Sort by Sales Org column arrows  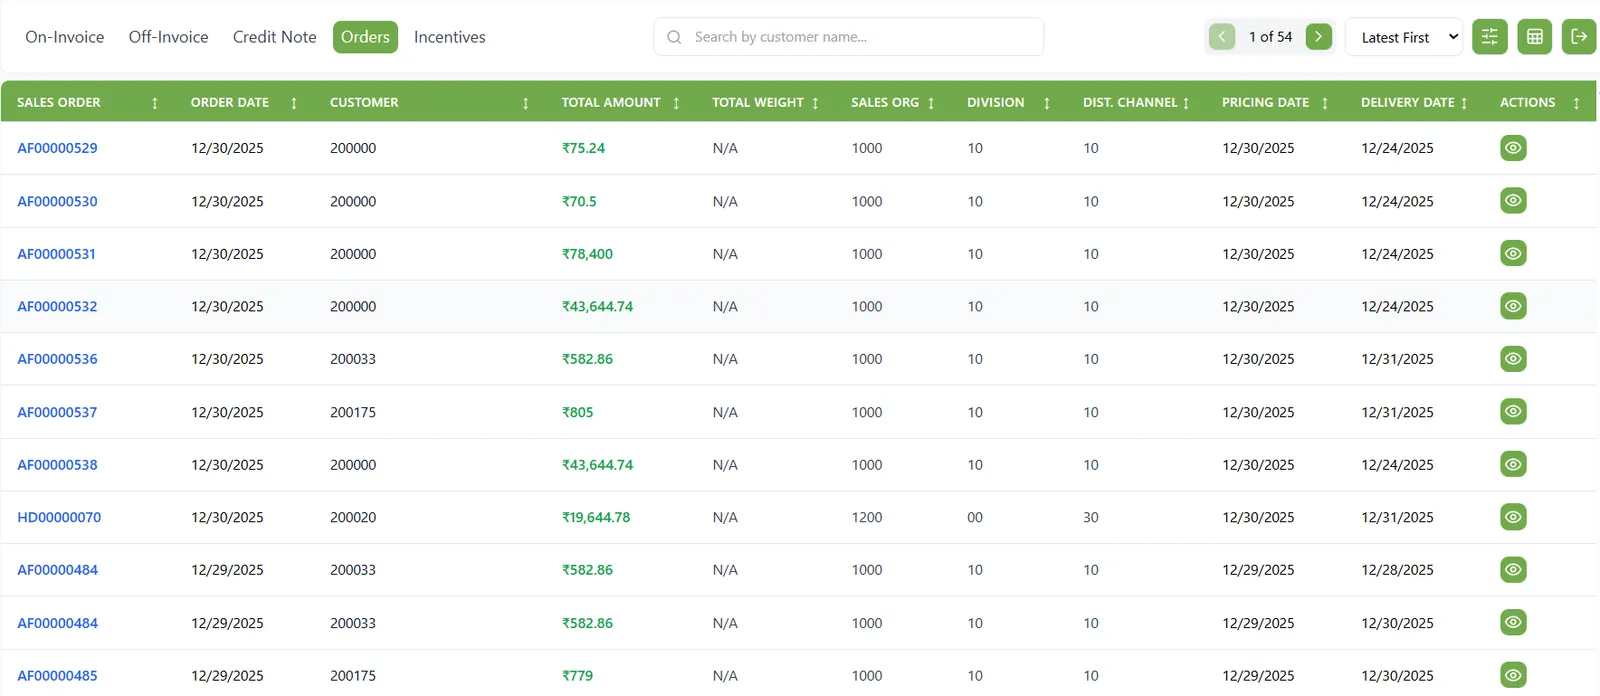[931, 103]
